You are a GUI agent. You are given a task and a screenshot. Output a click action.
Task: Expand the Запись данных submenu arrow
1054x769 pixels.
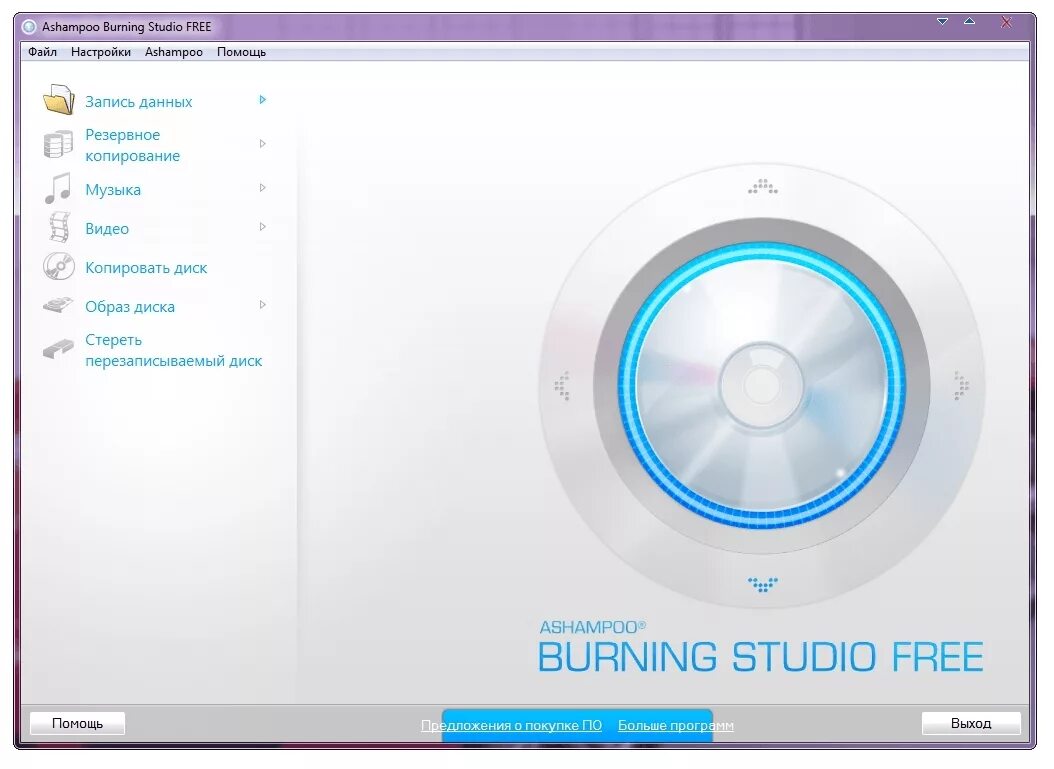(x=263, y=99)
